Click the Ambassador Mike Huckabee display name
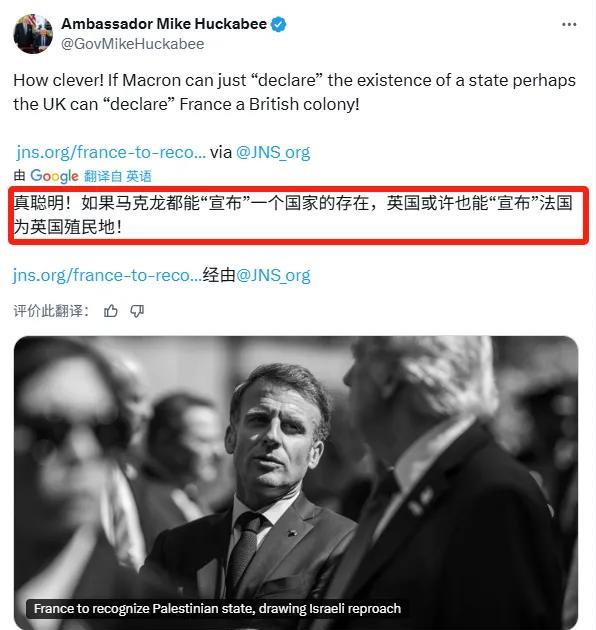The height and width of the screenshot is (630, 596). pos(164,24)
